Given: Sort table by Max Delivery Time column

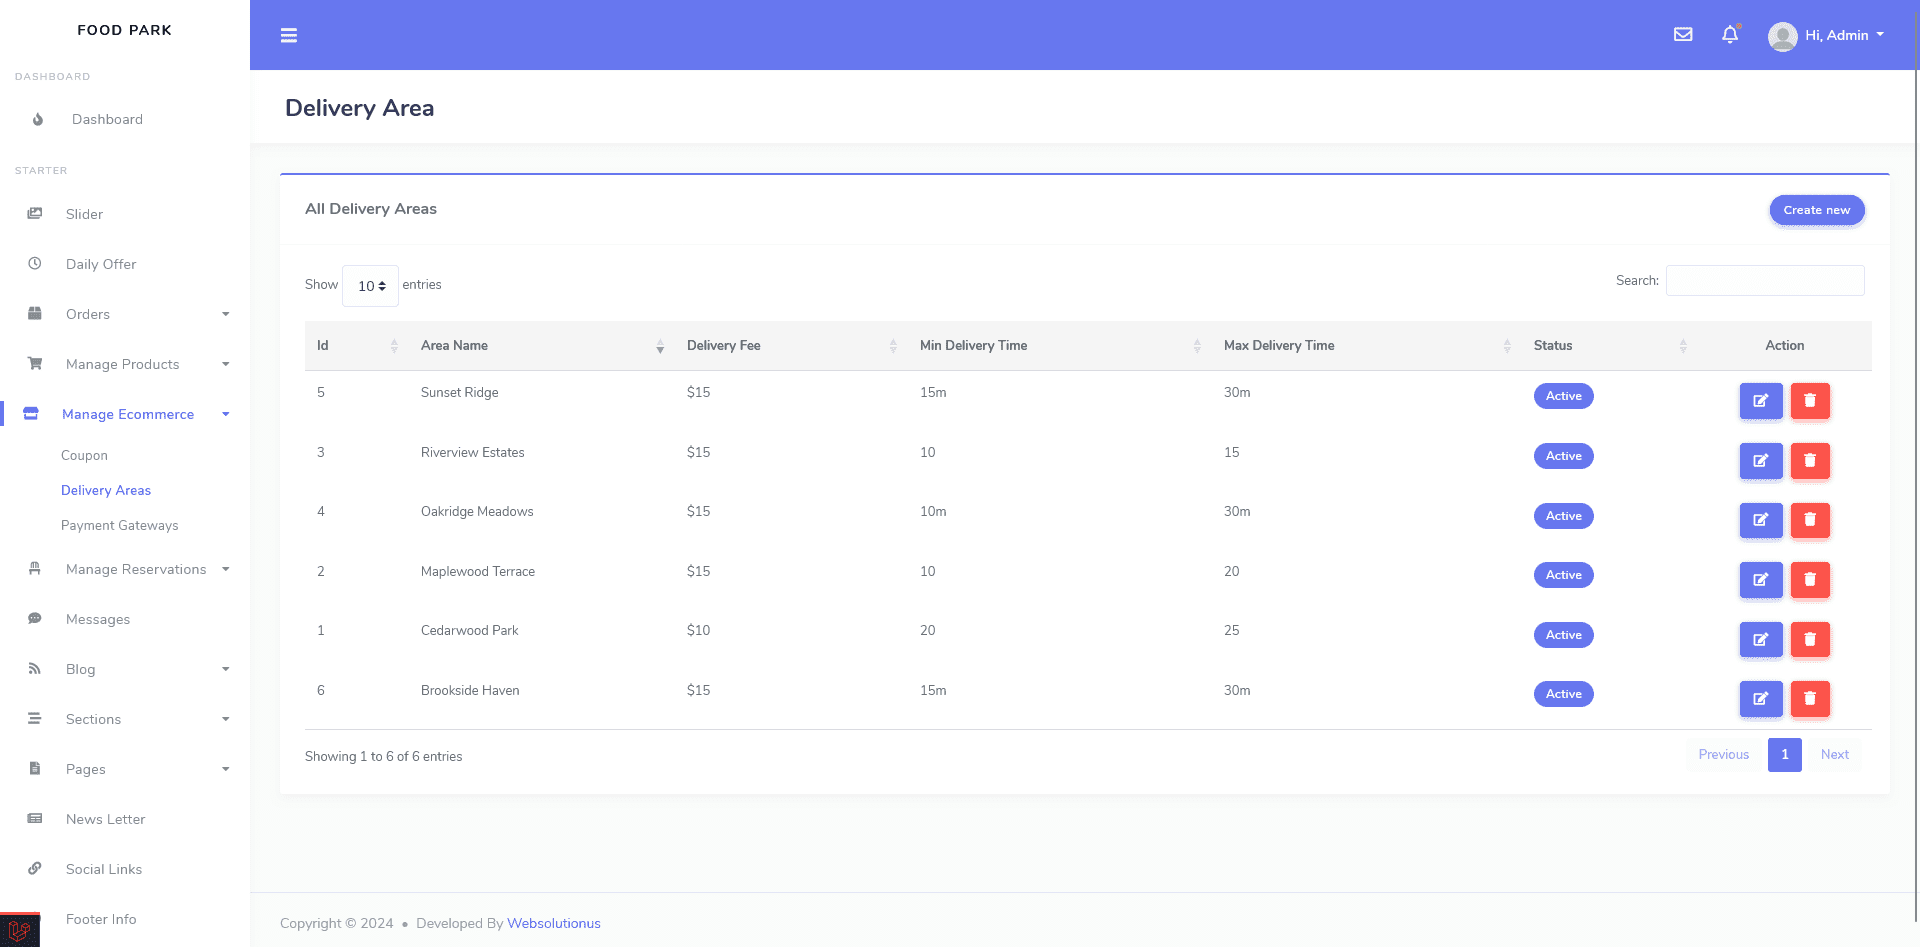Looking at the screenshot, I should (x=1367, y=346).
